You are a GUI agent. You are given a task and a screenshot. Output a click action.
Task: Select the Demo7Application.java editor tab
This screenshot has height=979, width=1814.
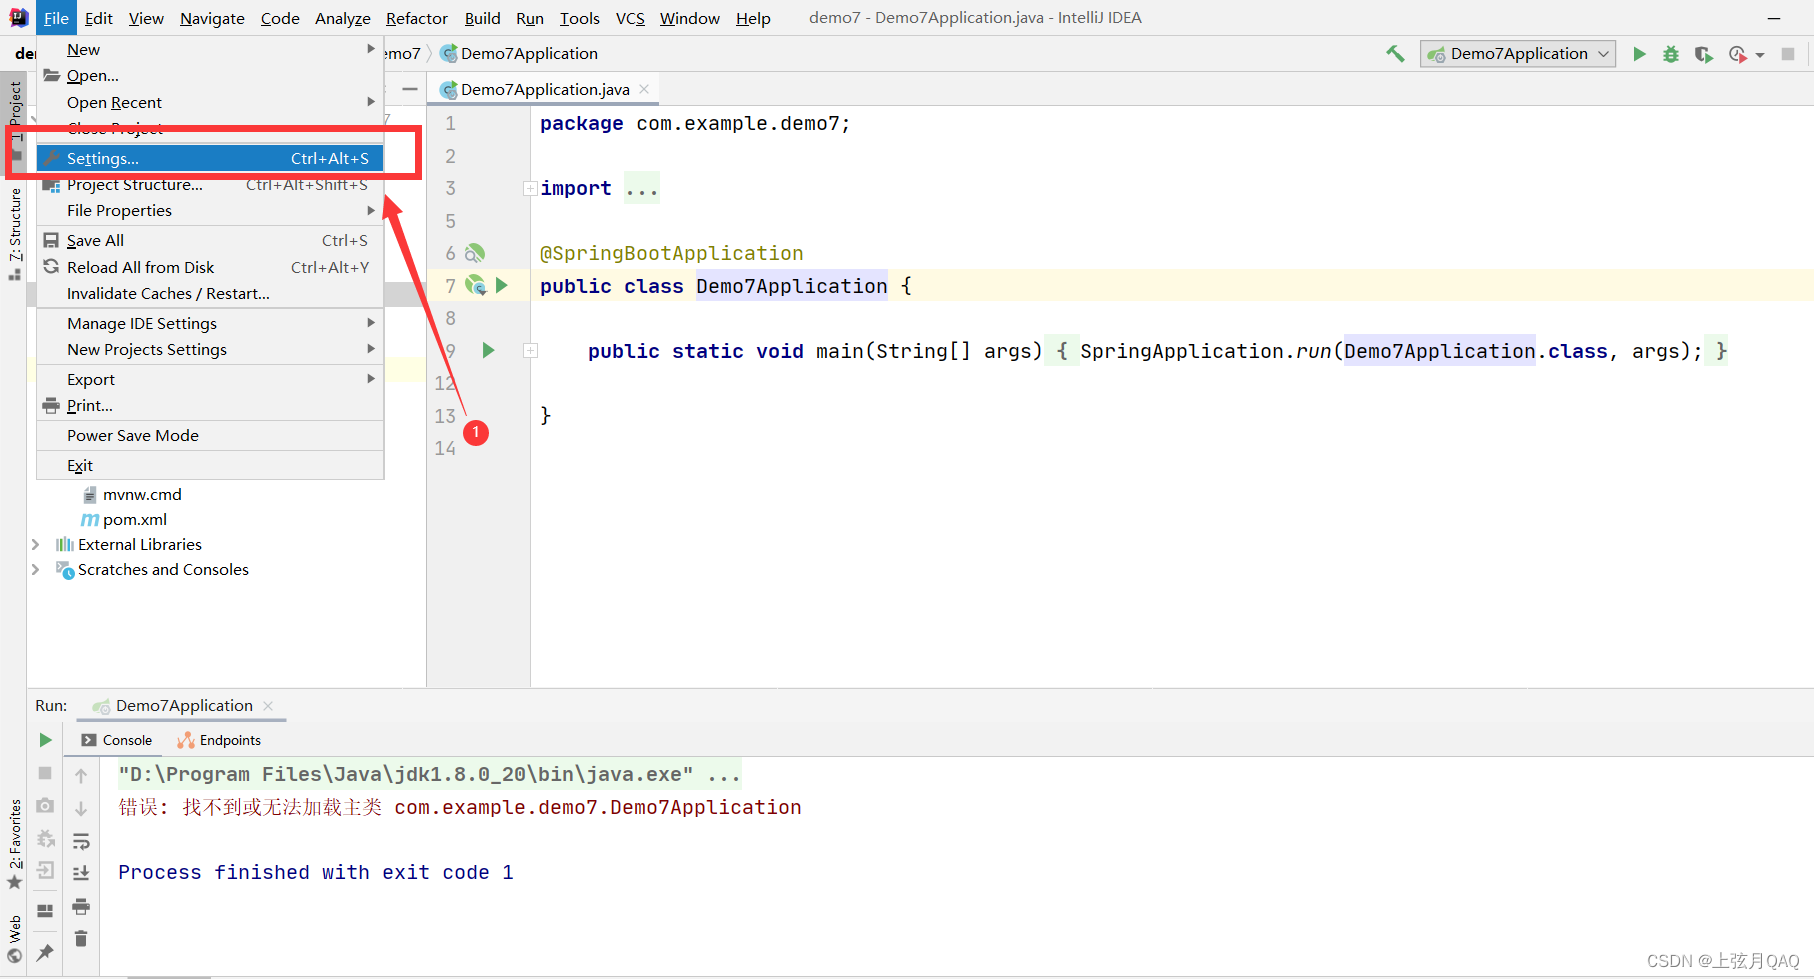coord(544,89)
